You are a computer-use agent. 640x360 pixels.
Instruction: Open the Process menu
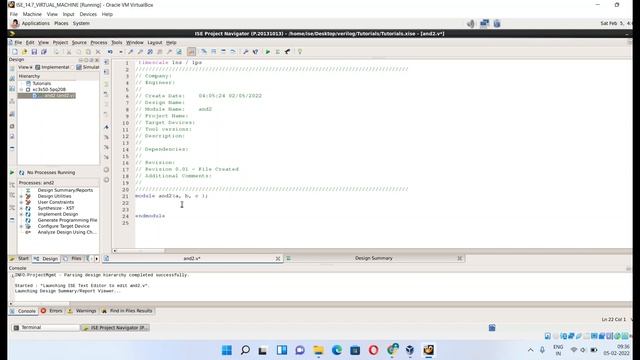[x=99, y=42]
